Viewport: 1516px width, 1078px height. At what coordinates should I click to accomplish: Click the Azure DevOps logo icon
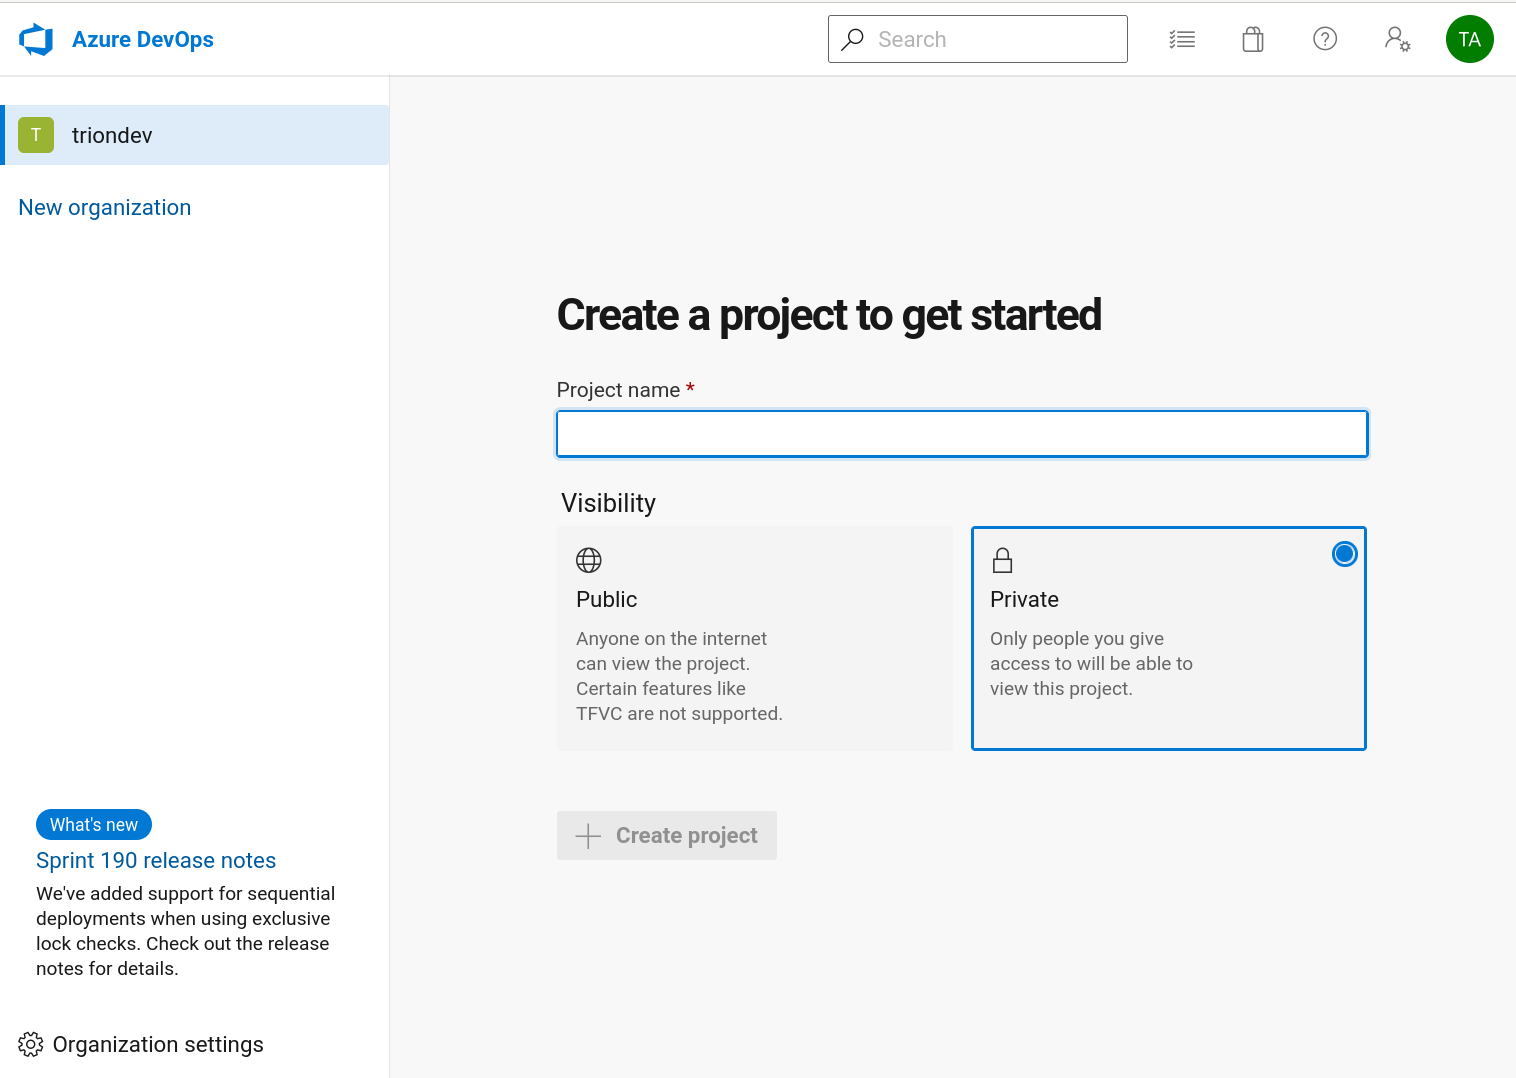pyautogui.click(x=36, y=39)
